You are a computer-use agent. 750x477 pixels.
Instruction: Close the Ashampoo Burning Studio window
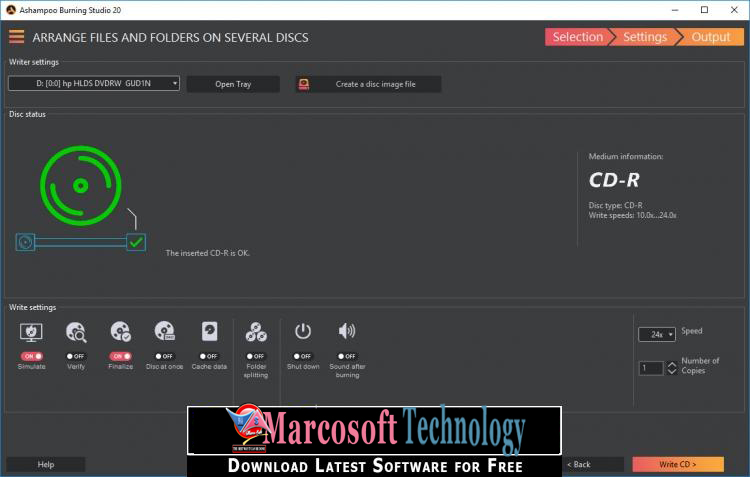pyautogui.click(x=734, y=10)
